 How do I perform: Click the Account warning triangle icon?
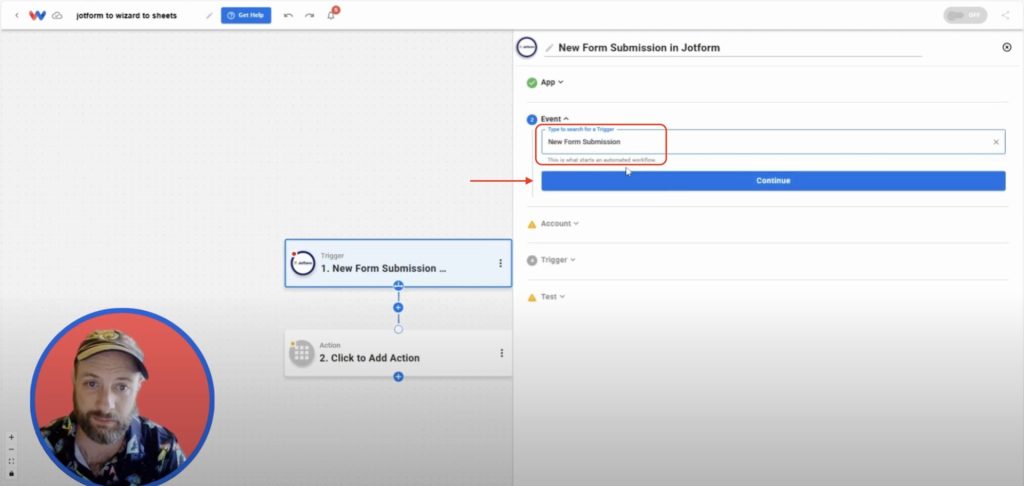tap(532, 224)
